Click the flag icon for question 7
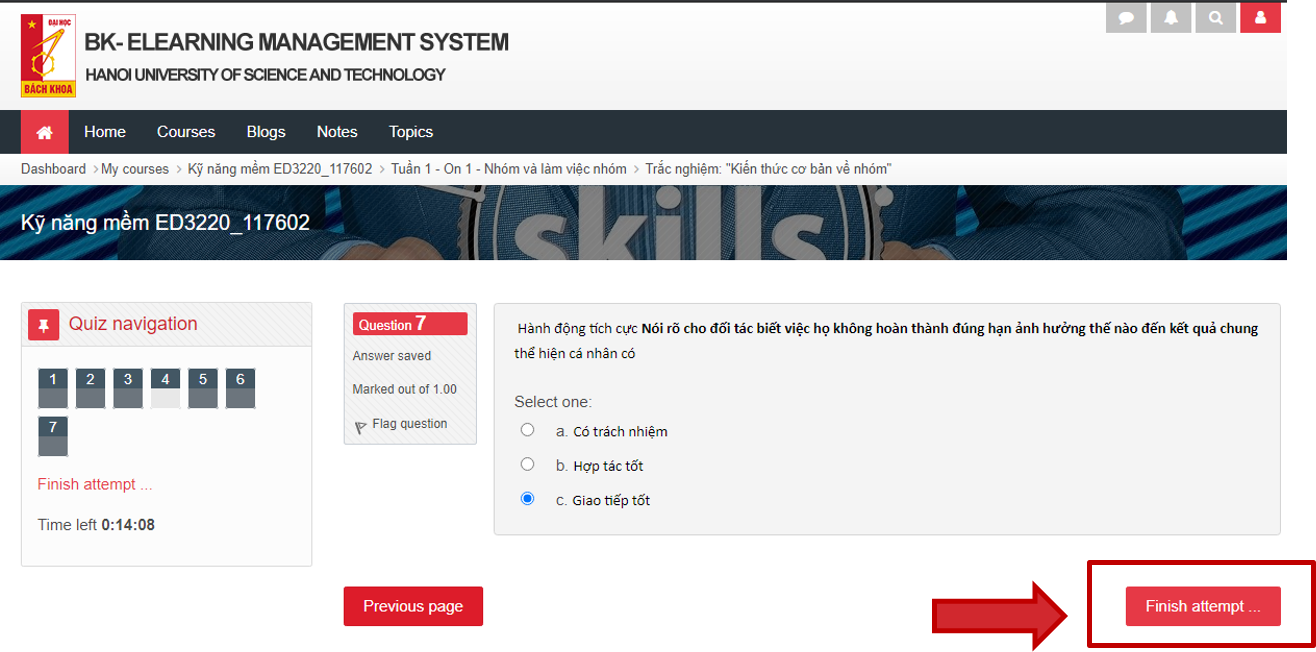1316x652 pixels. (x=361, y=427)
